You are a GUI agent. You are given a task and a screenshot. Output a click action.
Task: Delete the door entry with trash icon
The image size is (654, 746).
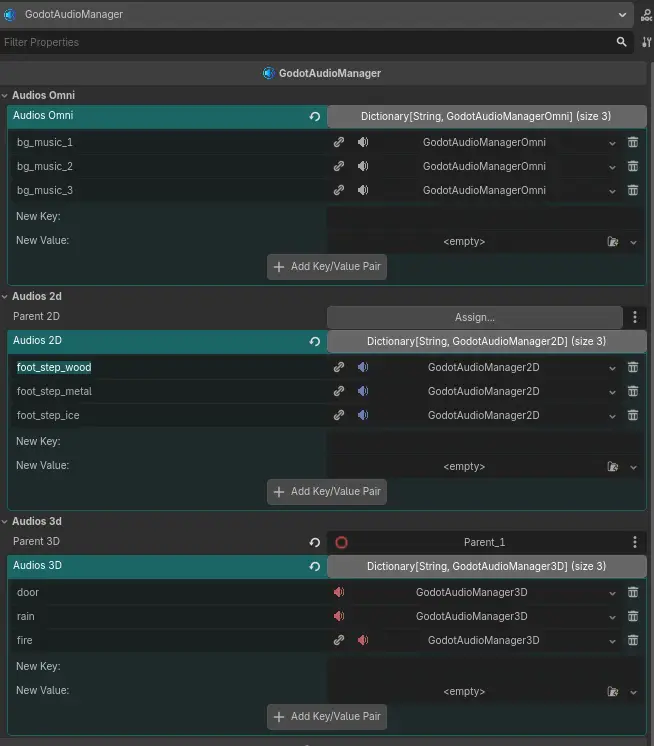click(633, 592)
